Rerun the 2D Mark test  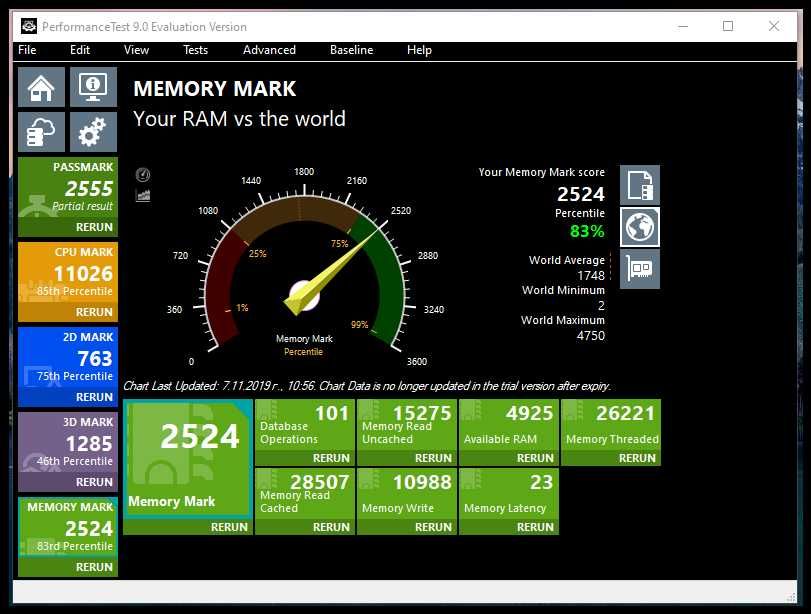(x=94, y=397)
